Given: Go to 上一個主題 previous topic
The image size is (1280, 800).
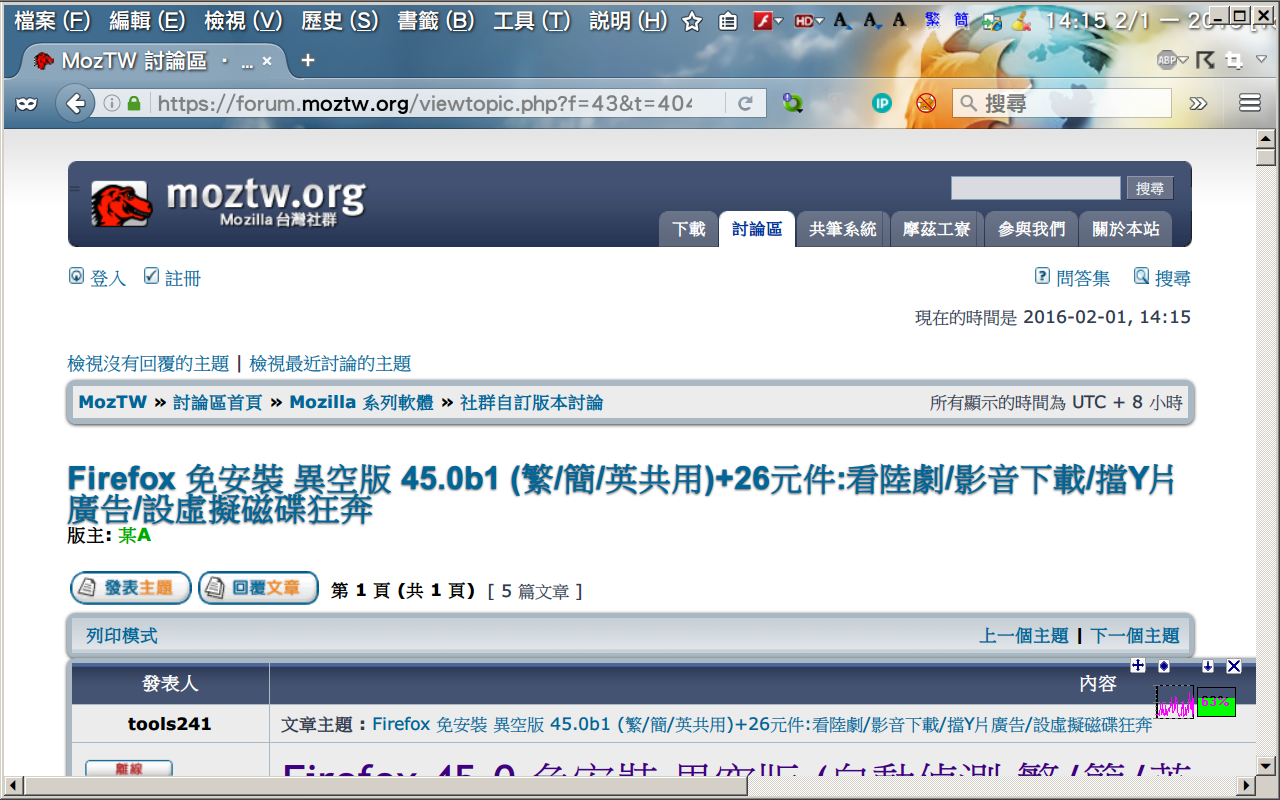Looking at the screenshot, I should pyautogui.click(x=1024, y=636).
